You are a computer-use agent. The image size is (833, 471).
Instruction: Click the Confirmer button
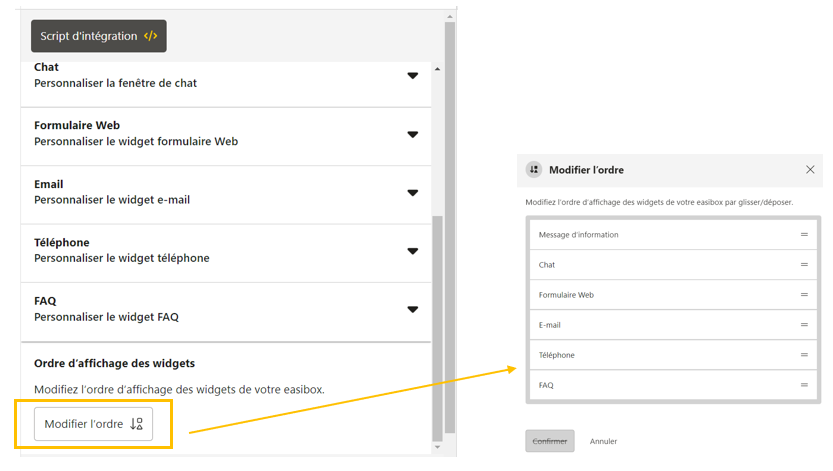coord(550,441)
